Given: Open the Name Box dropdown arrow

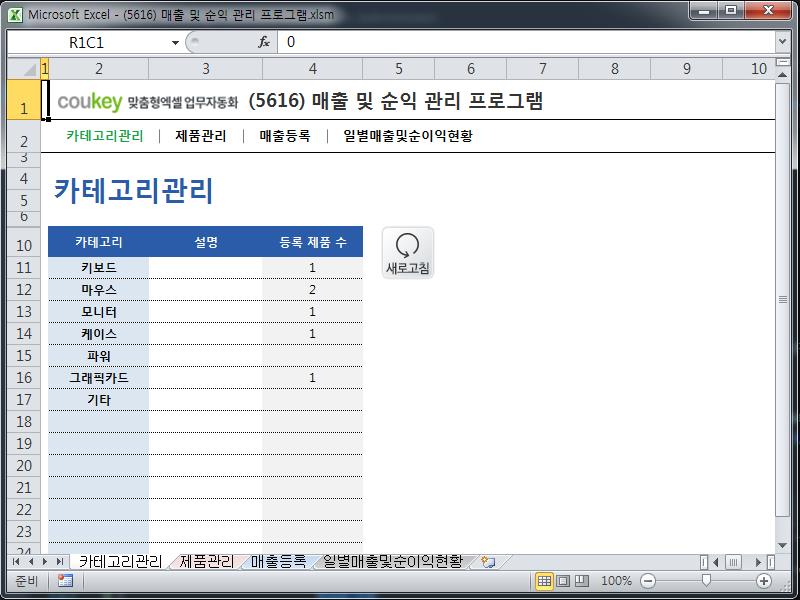Looking at the screenshot, I should [175, 42].
